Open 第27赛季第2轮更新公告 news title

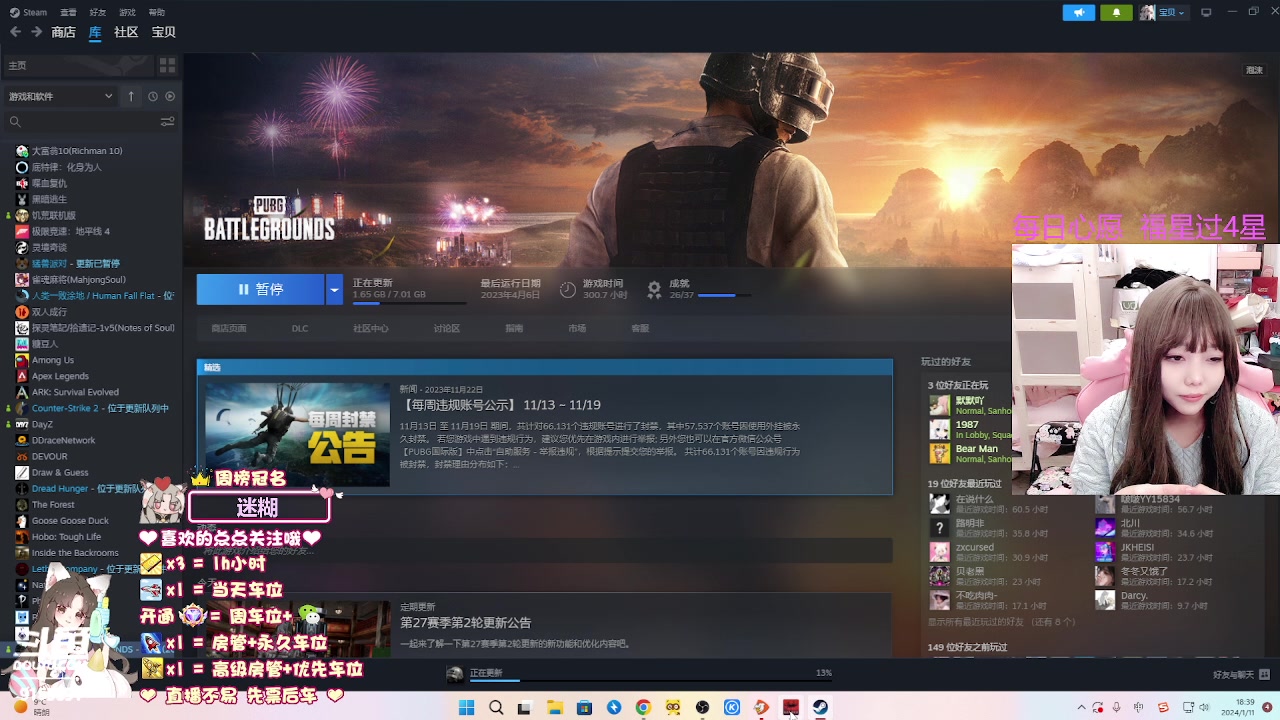tap(466, 623)
